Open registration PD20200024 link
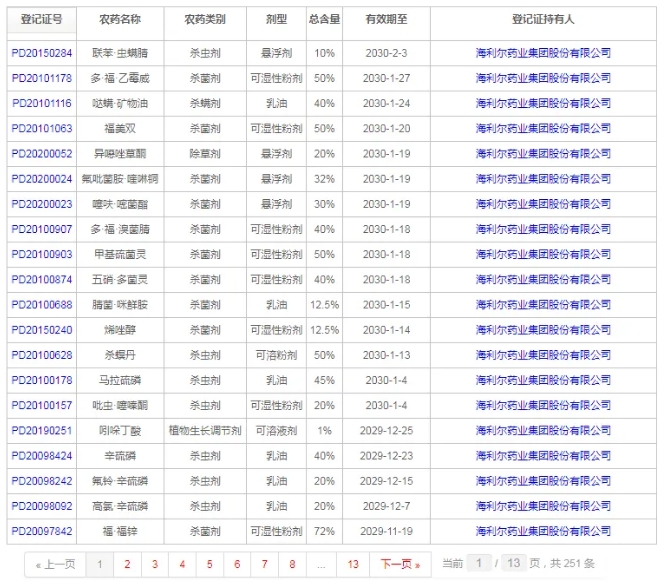The height and width of the screenshot is (586, 670). point(42,179)
